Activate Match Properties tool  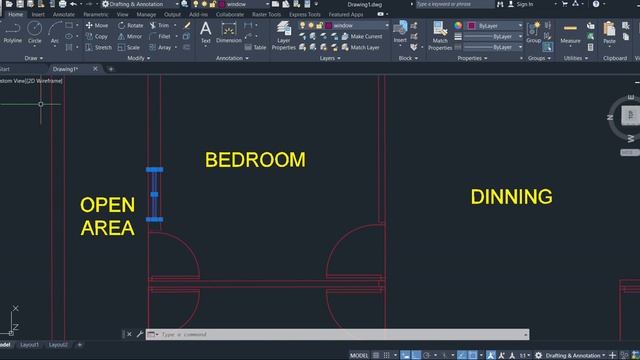click(440, 36)
